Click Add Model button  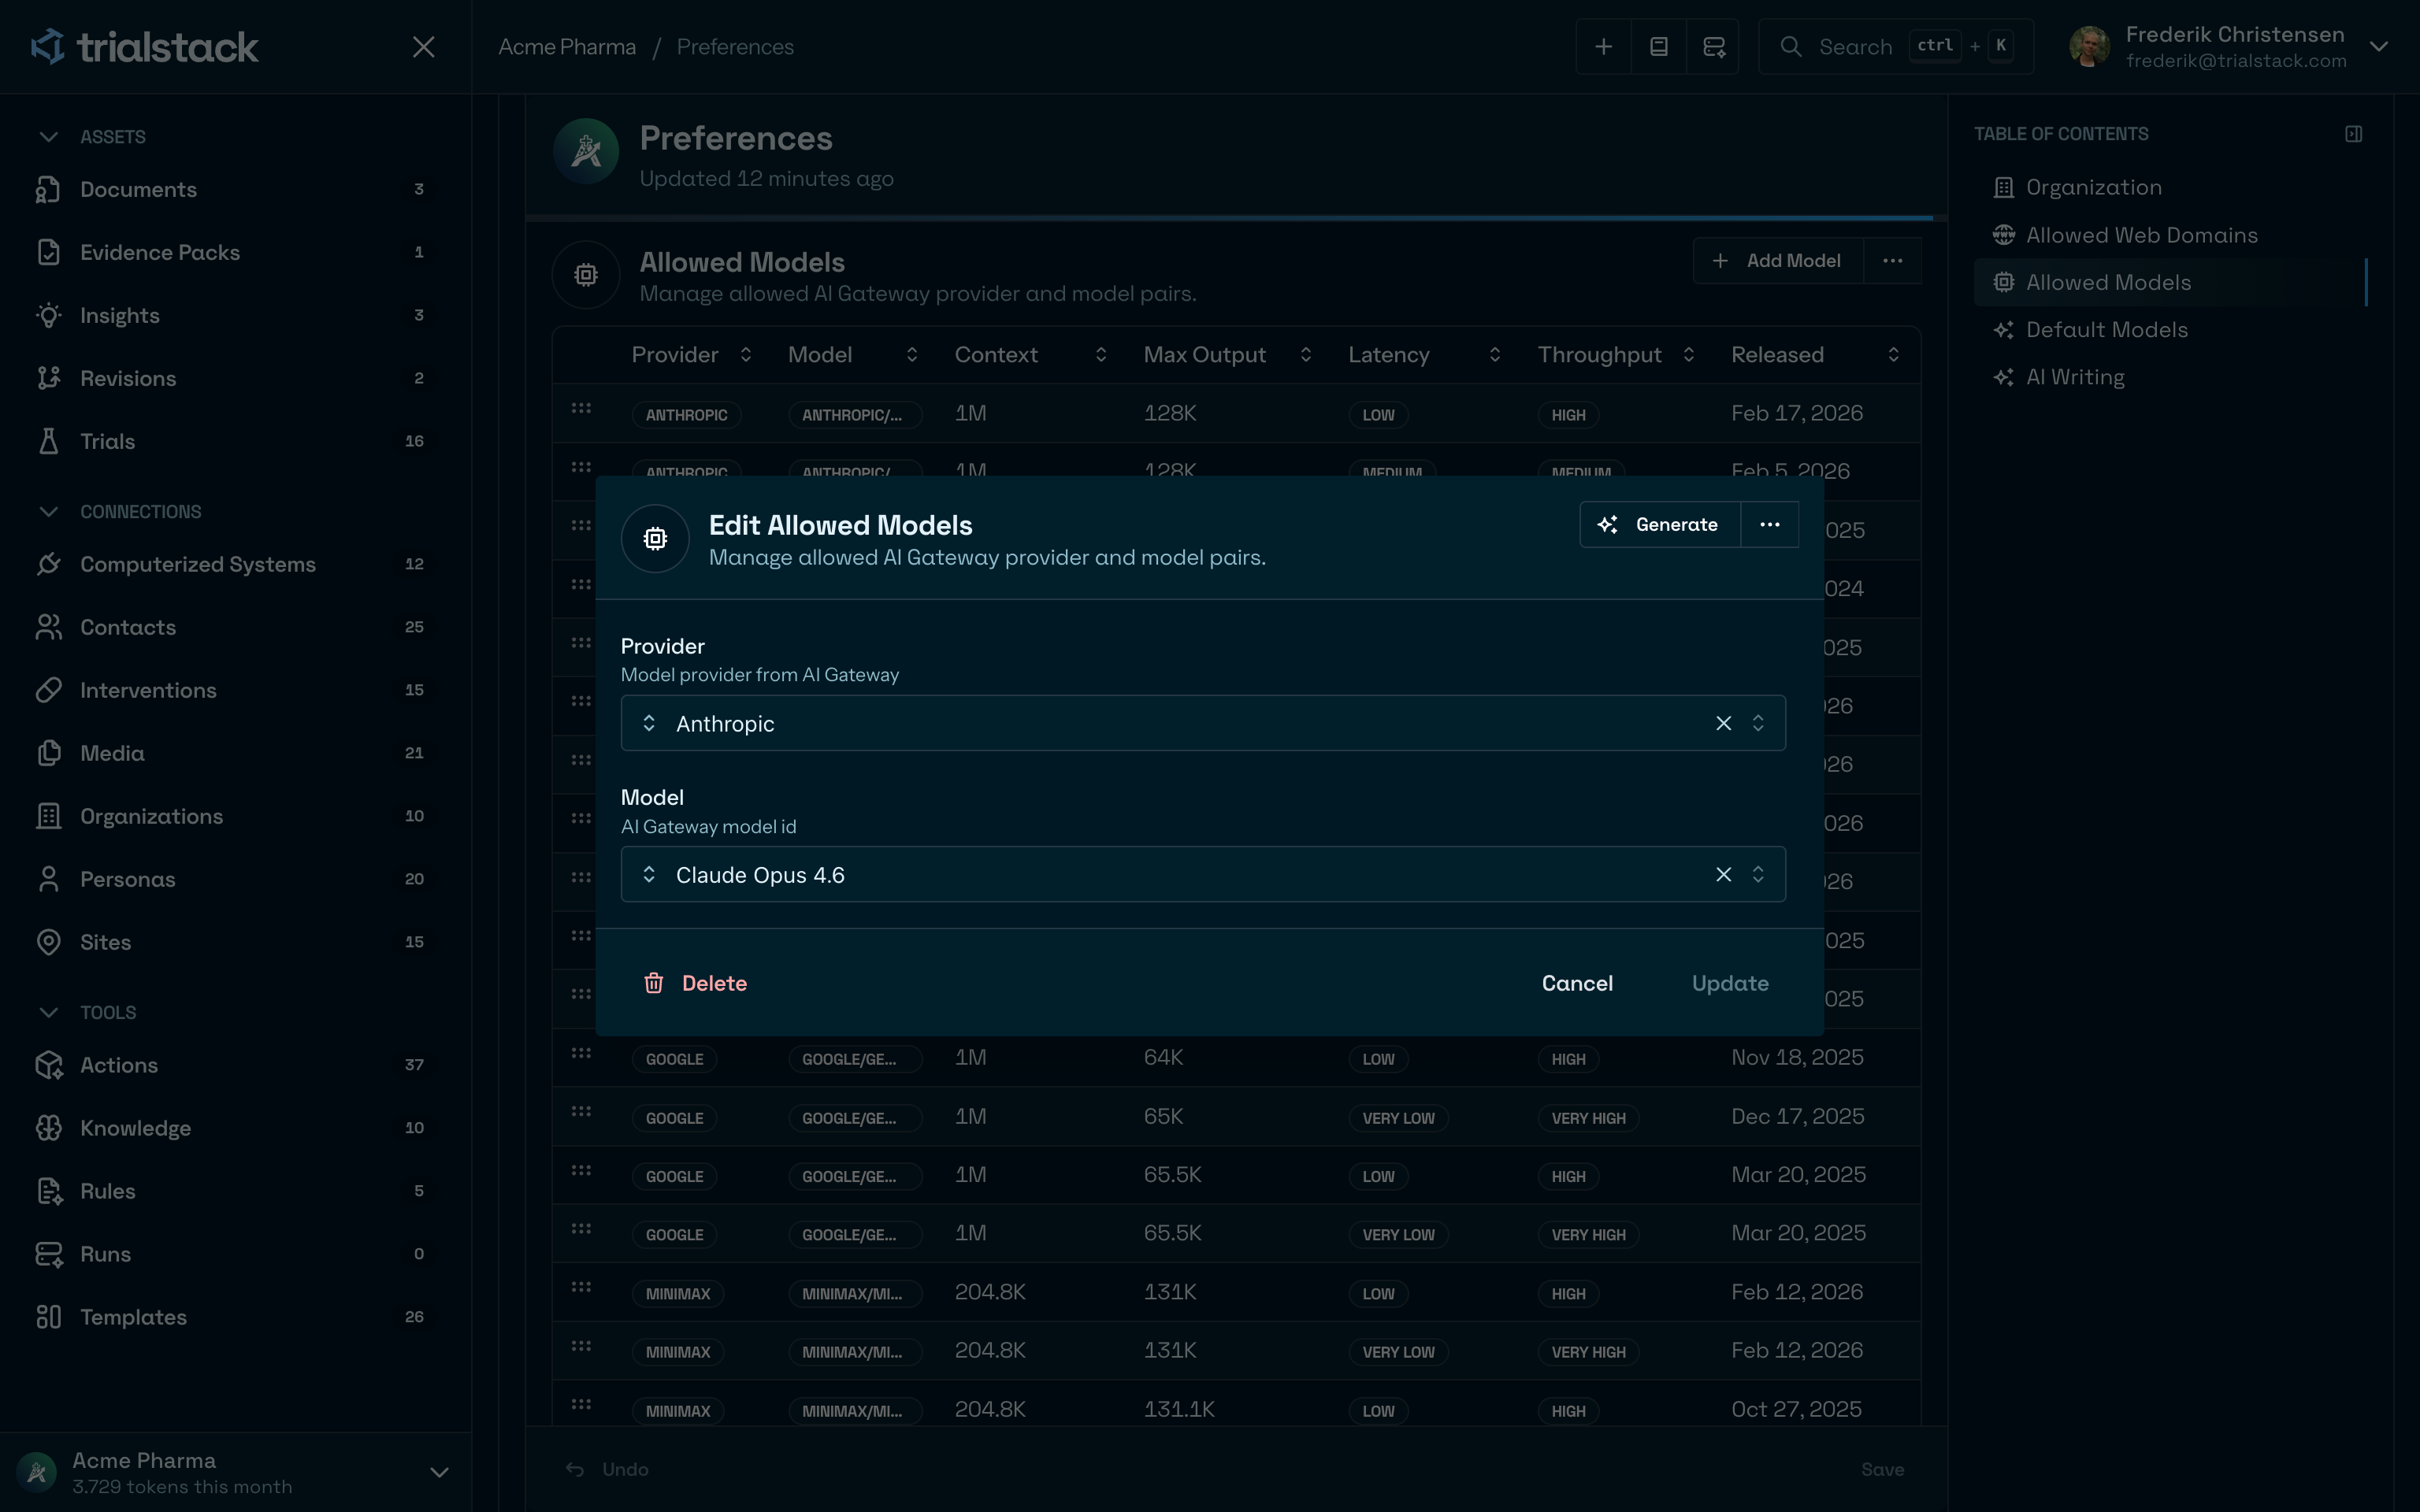click(x=1778, y=261)
